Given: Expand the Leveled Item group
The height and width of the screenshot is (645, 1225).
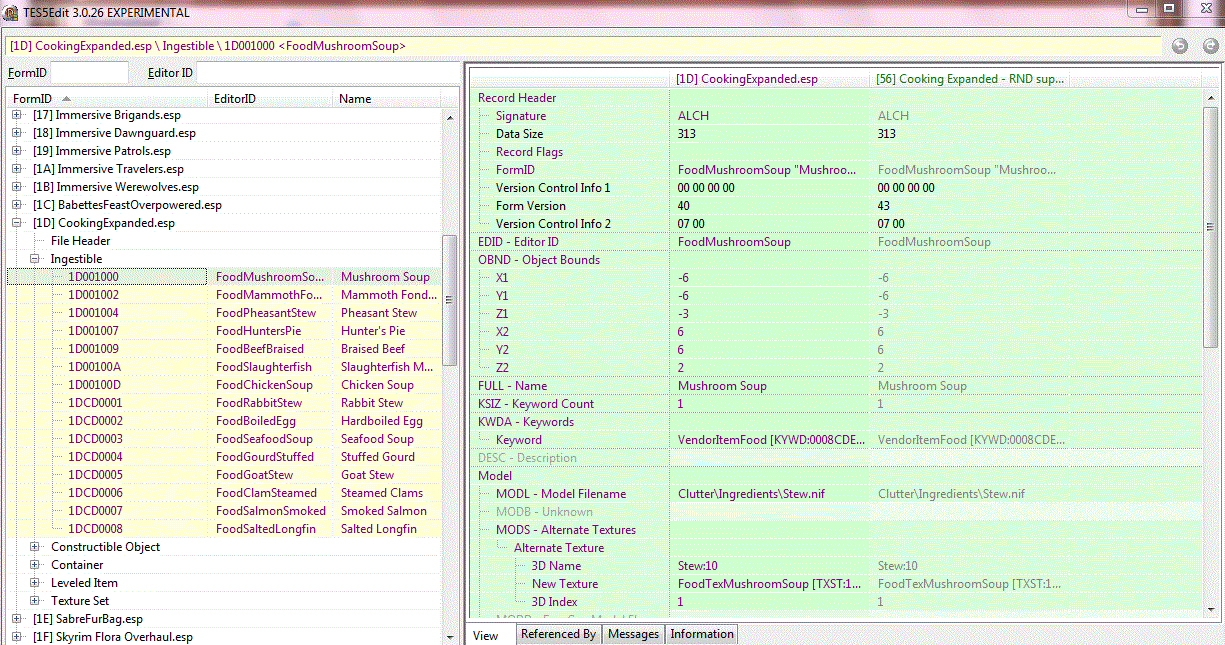Looking at the screenshot, I should [35, 583].
